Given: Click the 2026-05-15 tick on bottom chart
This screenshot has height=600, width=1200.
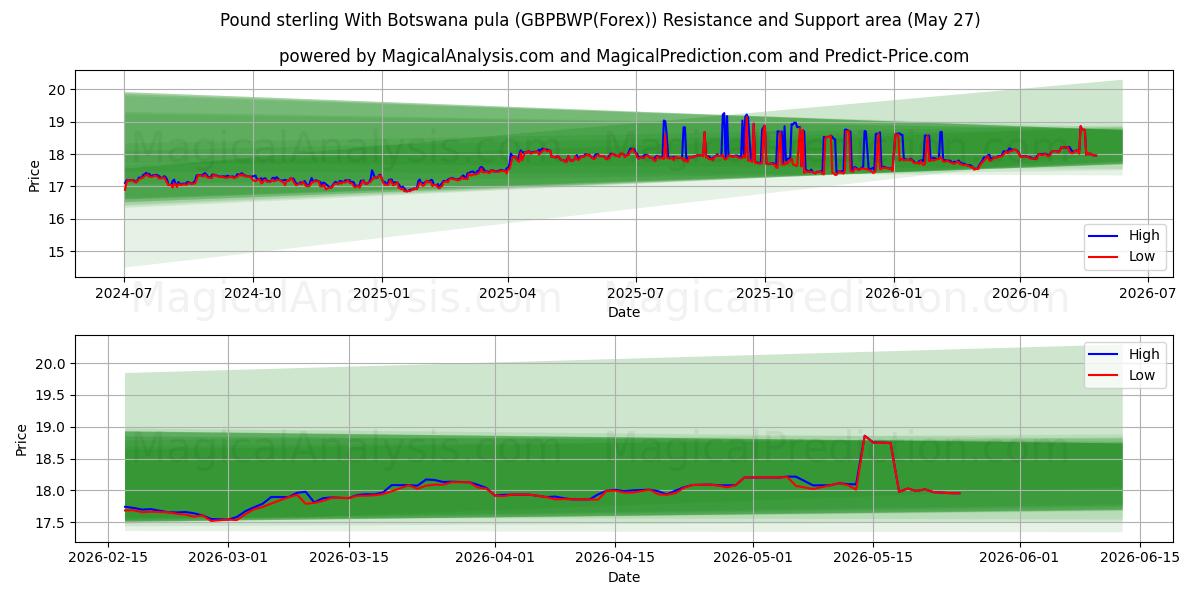Looking at the screenshot, I should point(872,559).
